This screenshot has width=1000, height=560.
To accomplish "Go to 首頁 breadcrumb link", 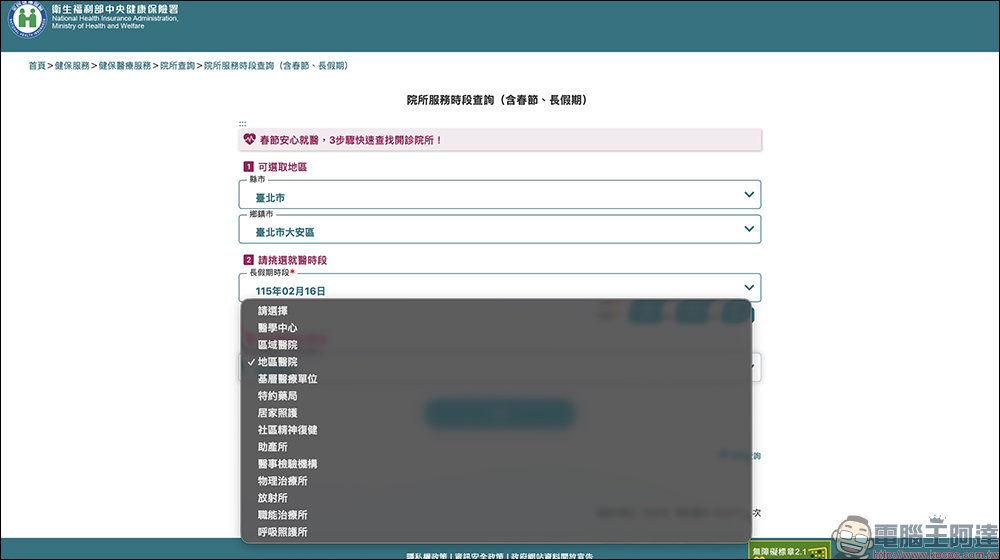I will (x=37, y=66).
